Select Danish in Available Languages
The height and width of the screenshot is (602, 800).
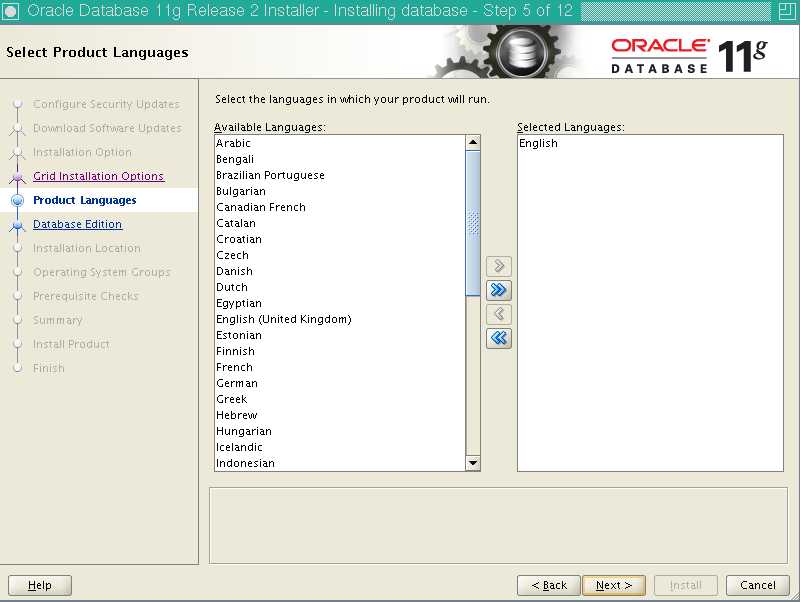340,271
